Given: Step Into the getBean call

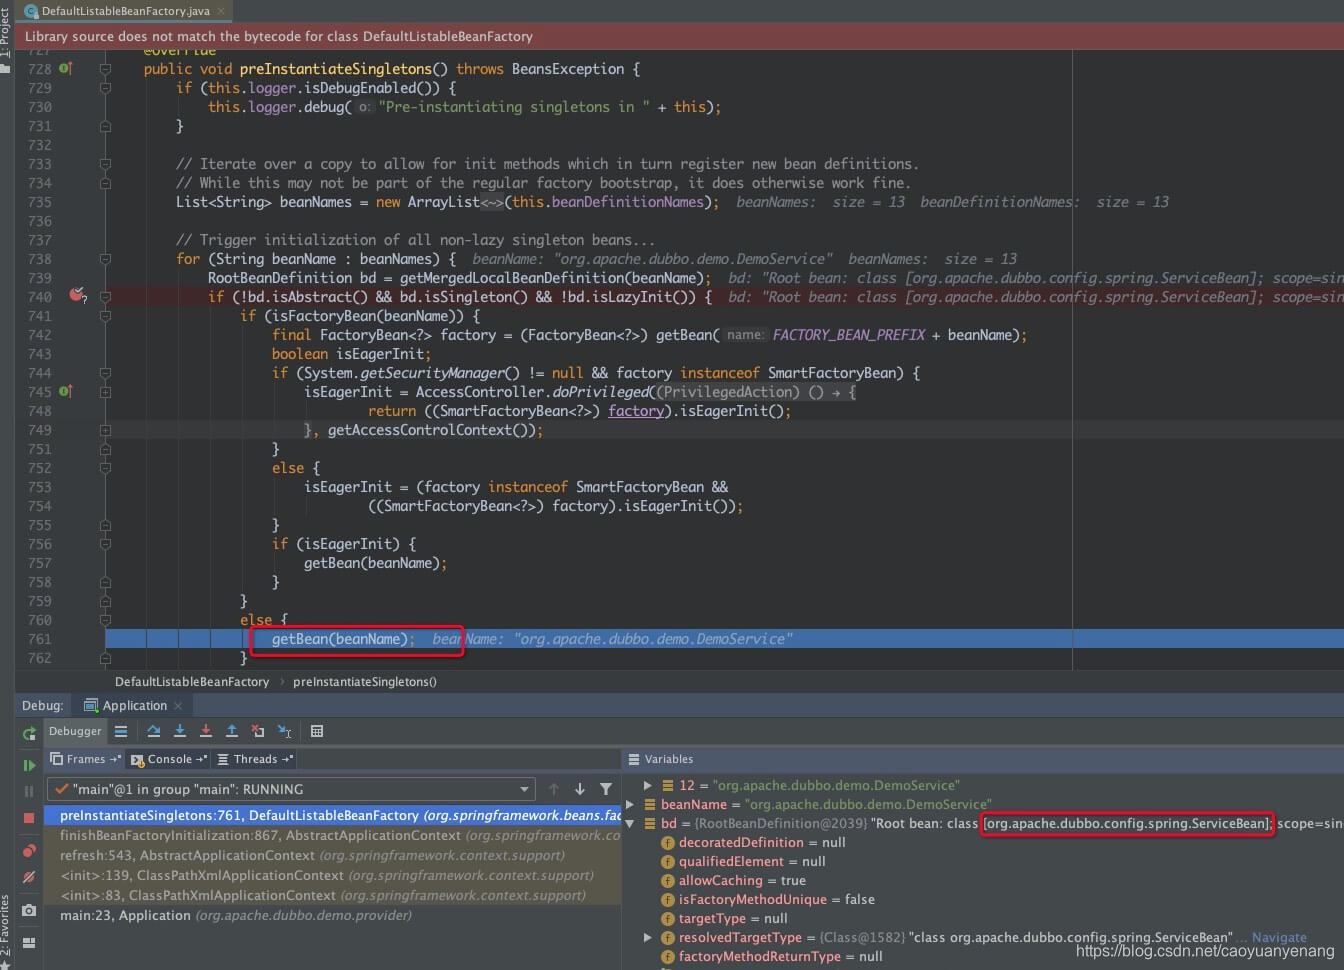Looking at the screenshot, I should (x=179, y=731).
